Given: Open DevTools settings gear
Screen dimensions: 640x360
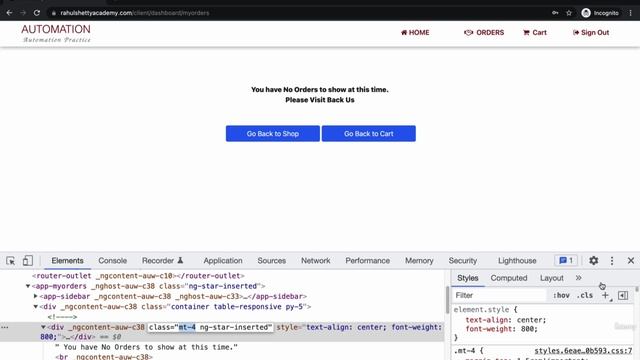Looking at the screenshot, I should (593, 260).
